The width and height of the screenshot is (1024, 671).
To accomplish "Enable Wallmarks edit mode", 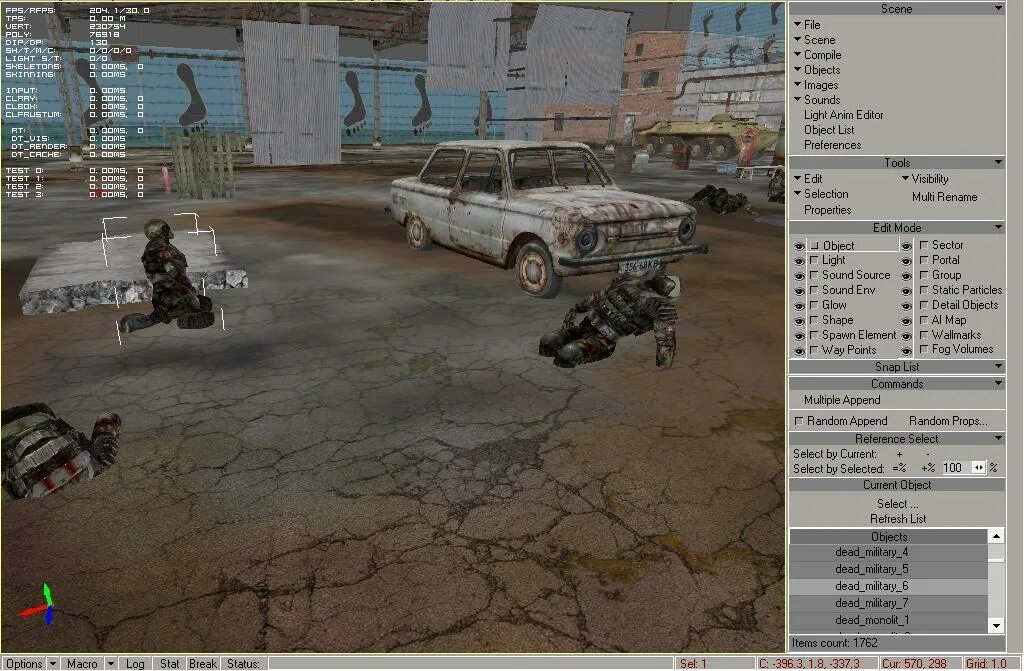I will pos(950,335).
